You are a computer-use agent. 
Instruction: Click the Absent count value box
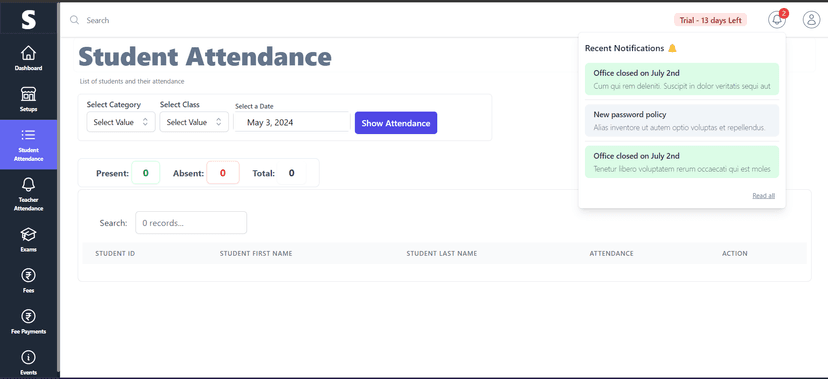pos(223,173)
